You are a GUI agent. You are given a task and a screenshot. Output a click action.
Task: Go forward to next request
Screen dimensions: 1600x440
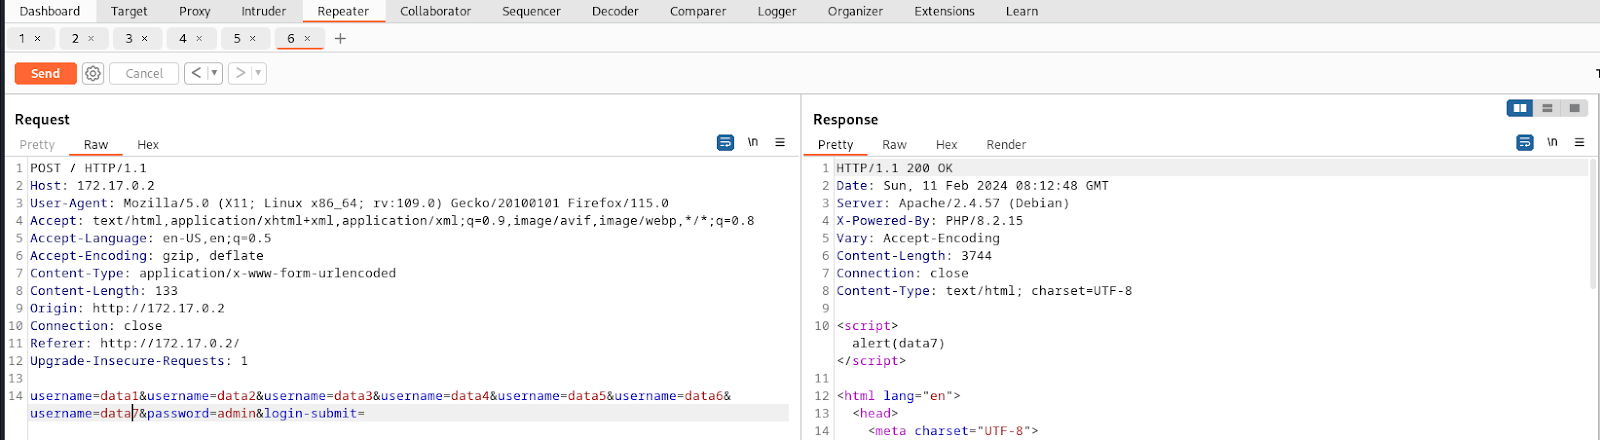(240, 73)
